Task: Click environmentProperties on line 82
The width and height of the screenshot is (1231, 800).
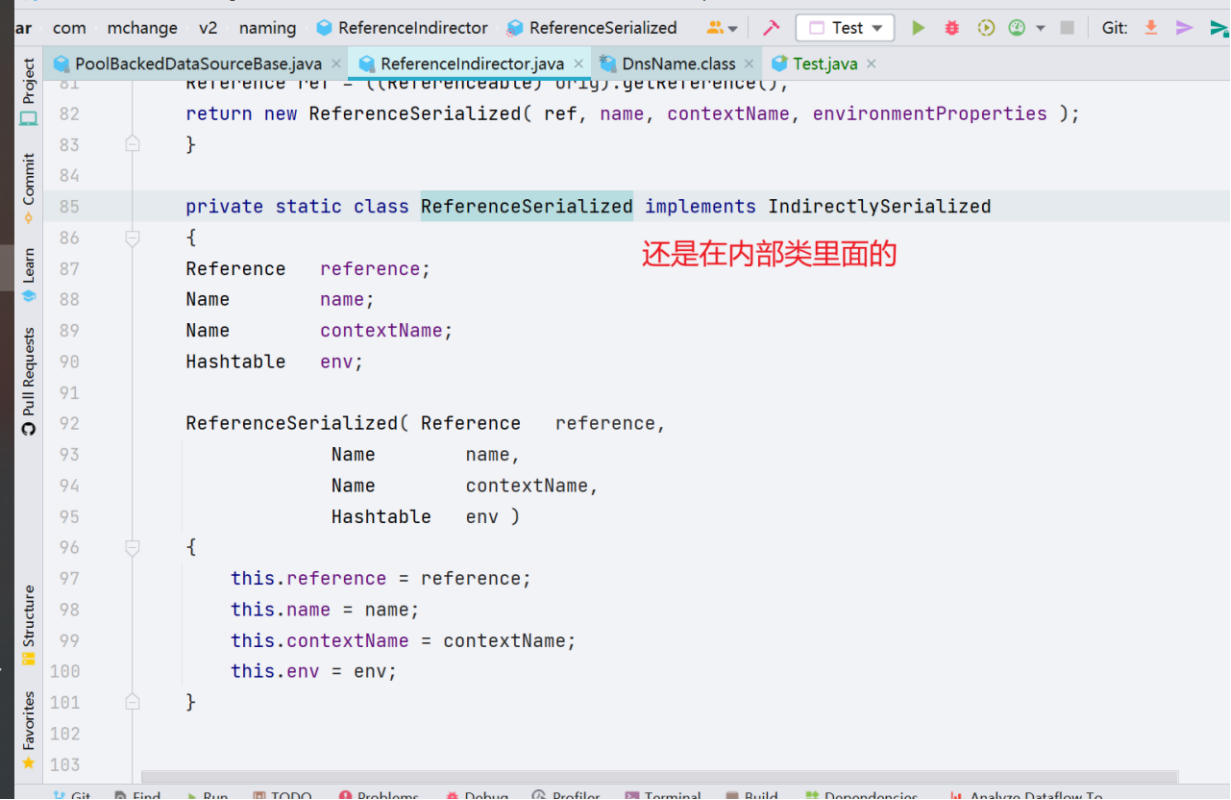Action: coord(930,114)
